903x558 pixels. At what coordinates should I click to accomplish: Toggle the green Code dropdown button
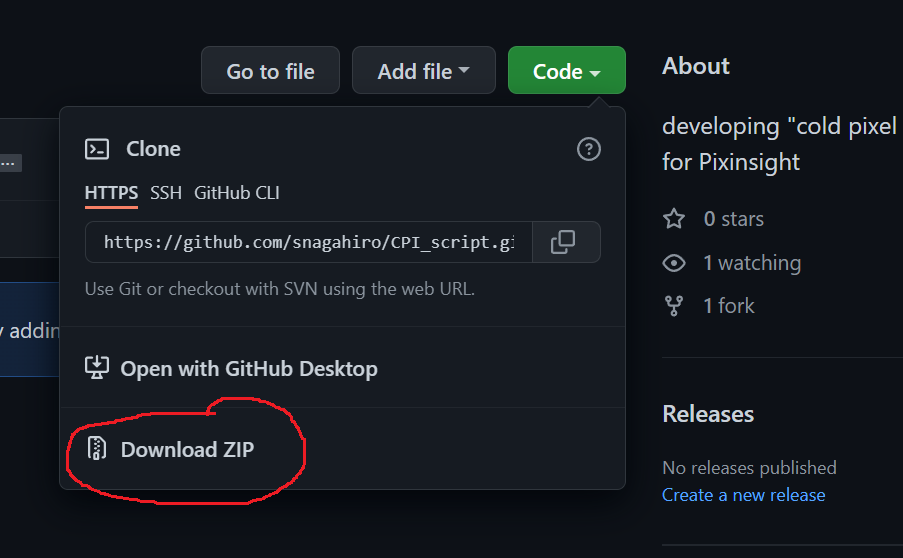click(x=567, y=70)
